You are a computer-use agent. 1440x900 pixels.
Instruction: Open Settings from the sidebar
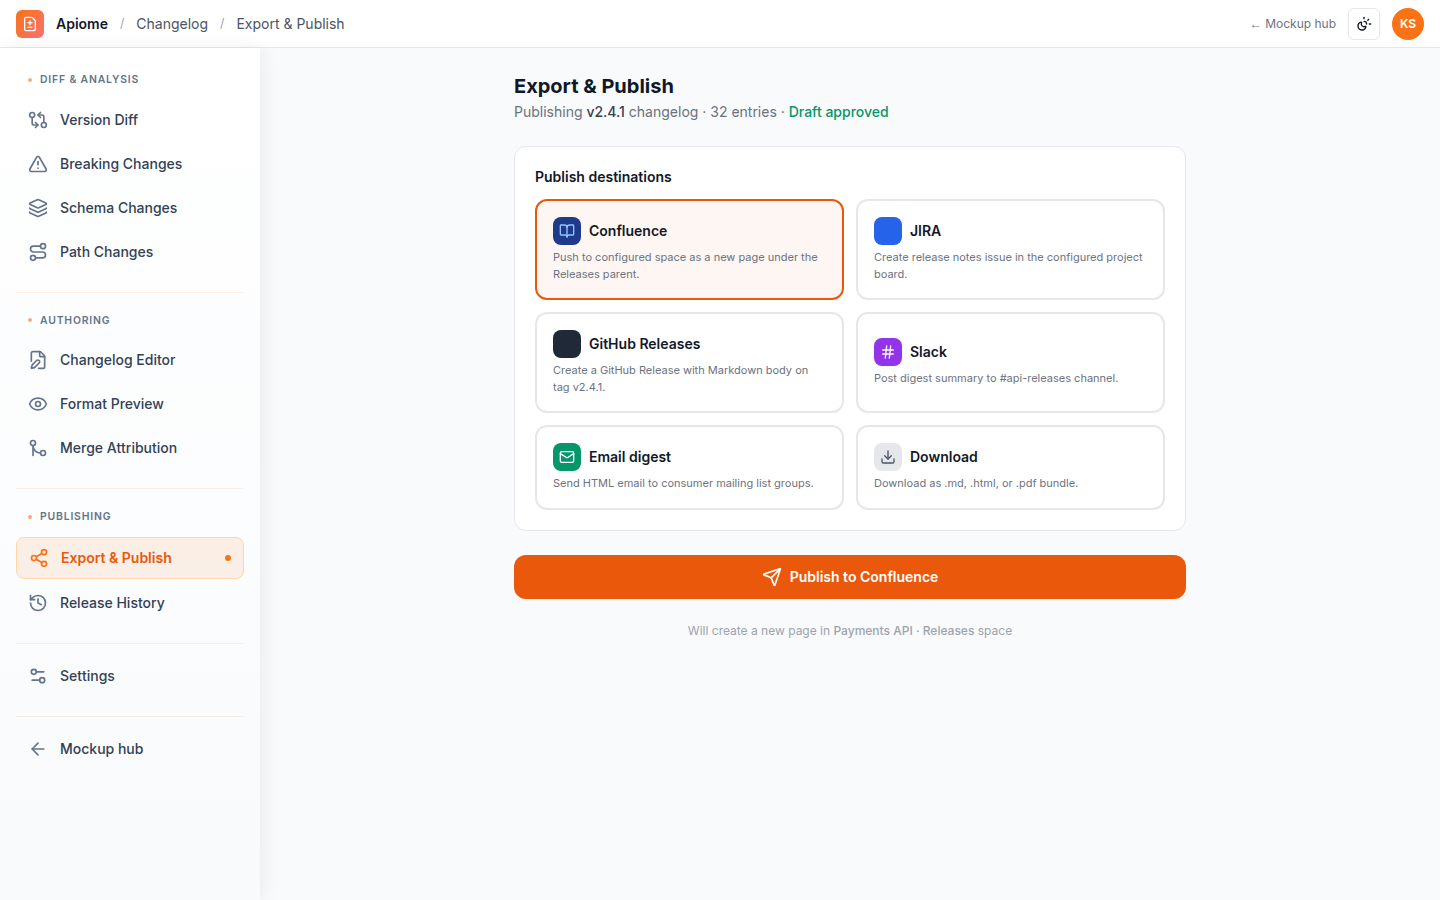click(130, 676)
